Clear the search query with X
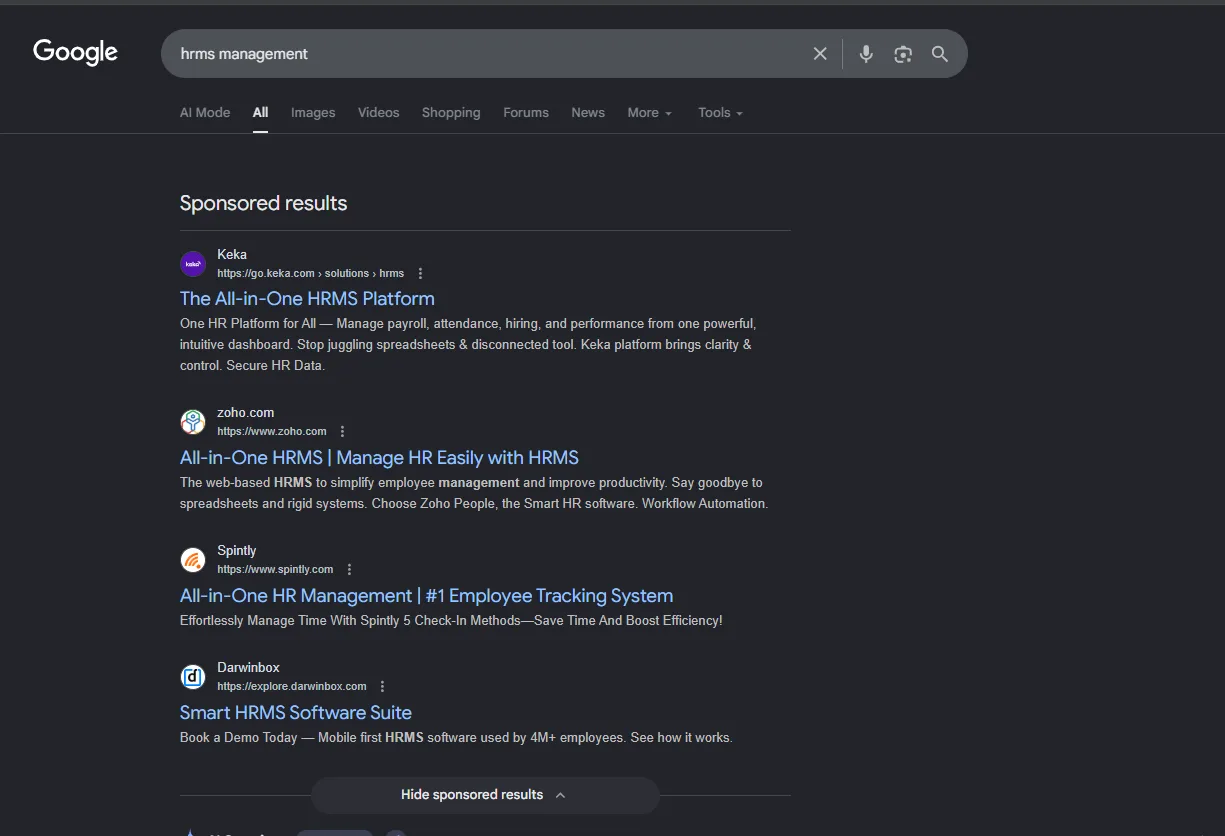1225x836 pixels. [820, 54]
